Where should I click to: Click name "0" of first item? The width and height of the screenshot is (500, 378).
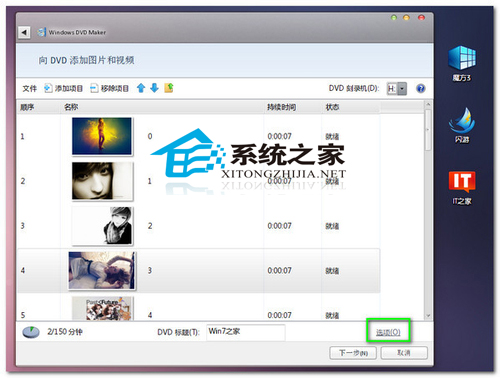pyautogui.click(x=150, y=136)
